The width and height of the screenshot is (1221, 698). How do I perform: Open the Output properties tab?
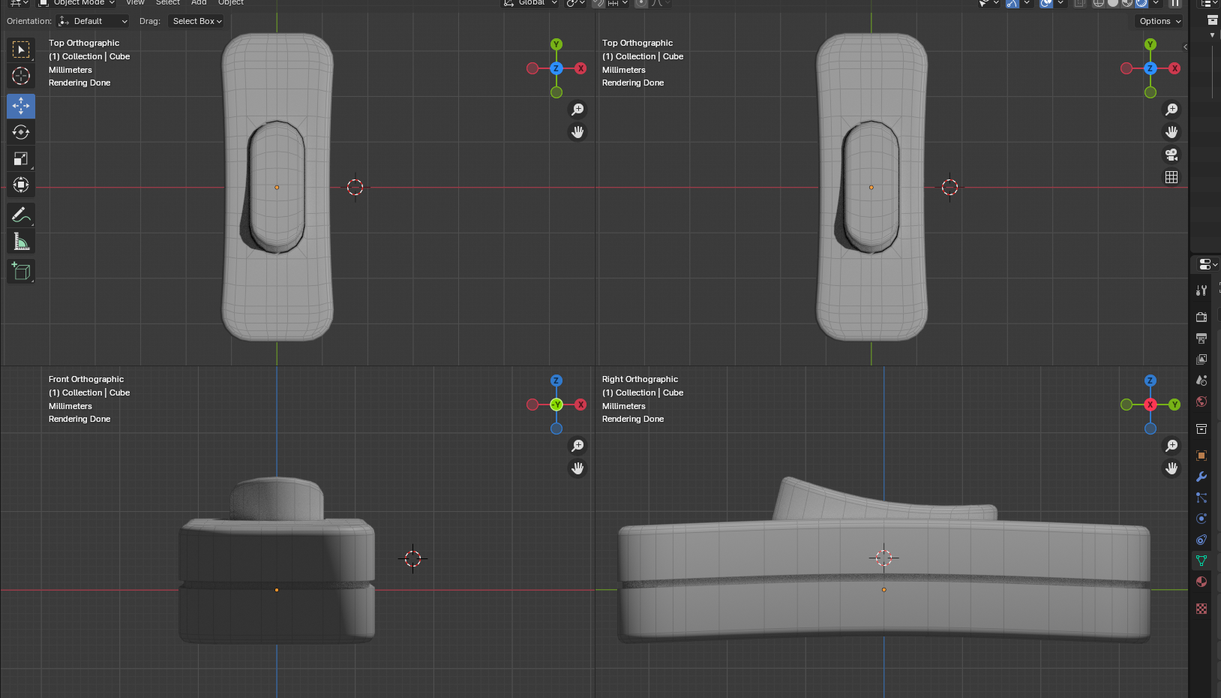(1201, 338)
